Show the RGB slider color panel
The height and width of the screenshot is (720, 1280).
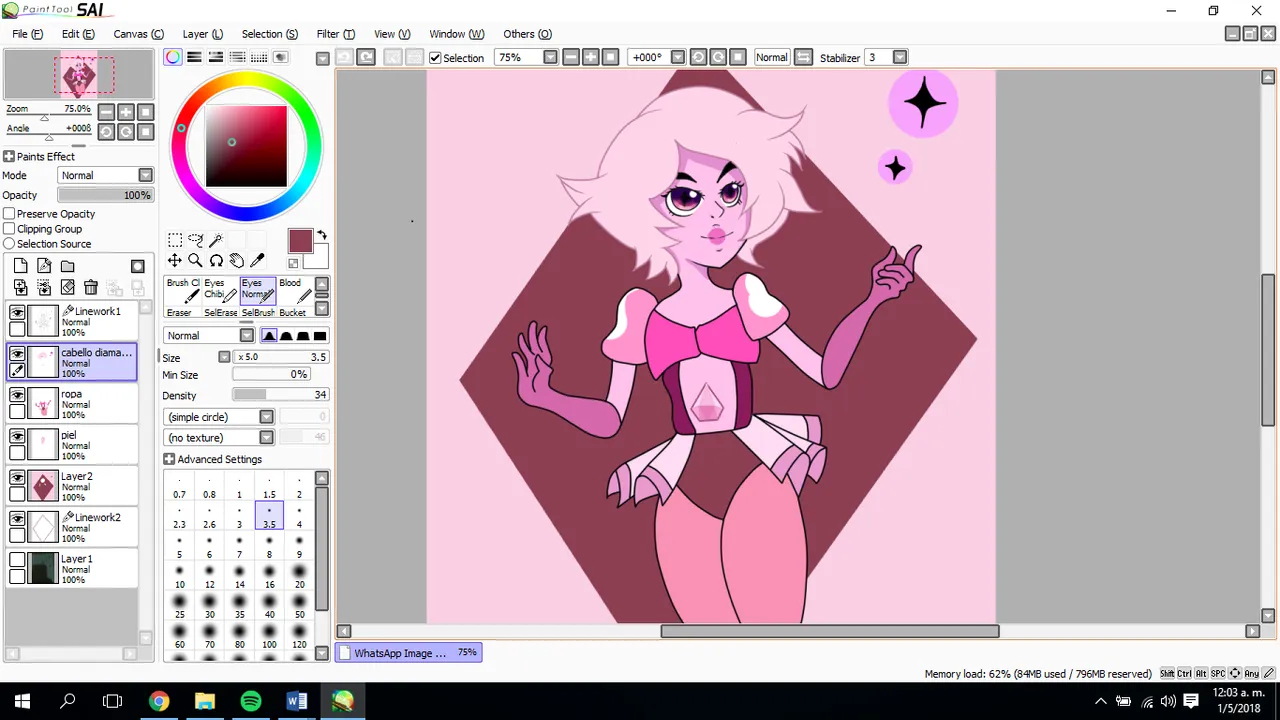pos(194,57)
